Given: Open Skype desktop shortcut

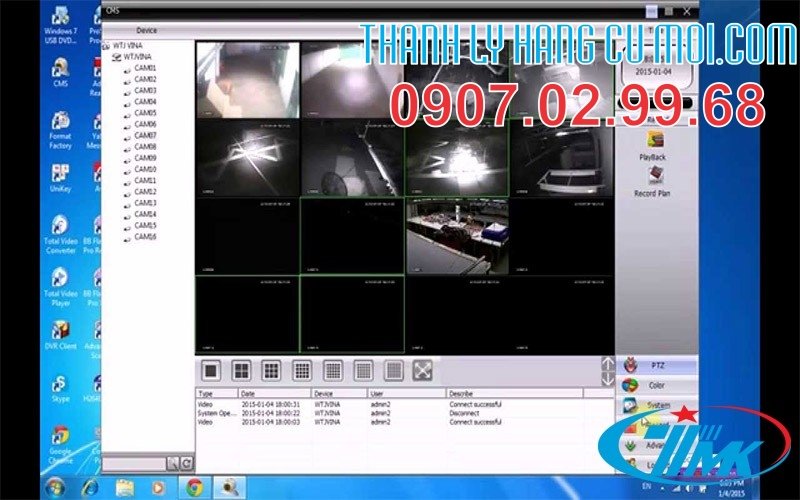Looking at the screenshot, I should (x=60, y=389).
